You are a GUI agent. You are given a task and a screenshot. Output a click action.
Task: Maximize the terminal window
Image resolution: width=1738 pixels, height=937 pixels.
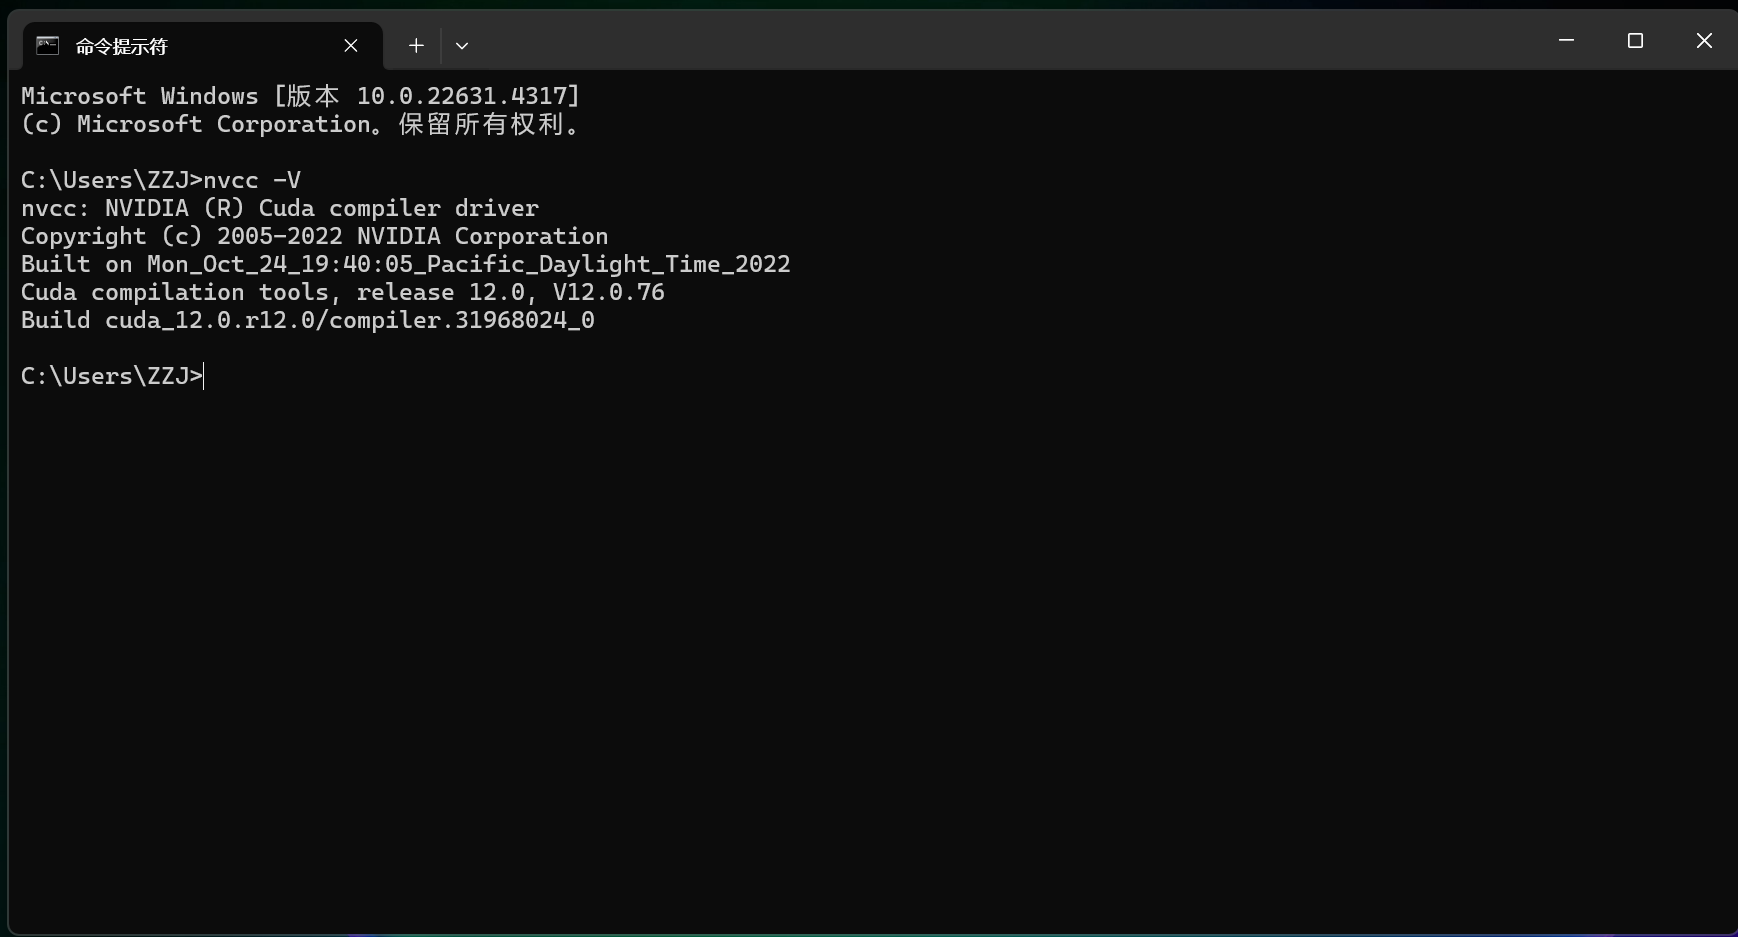[x=1635, y=40]
